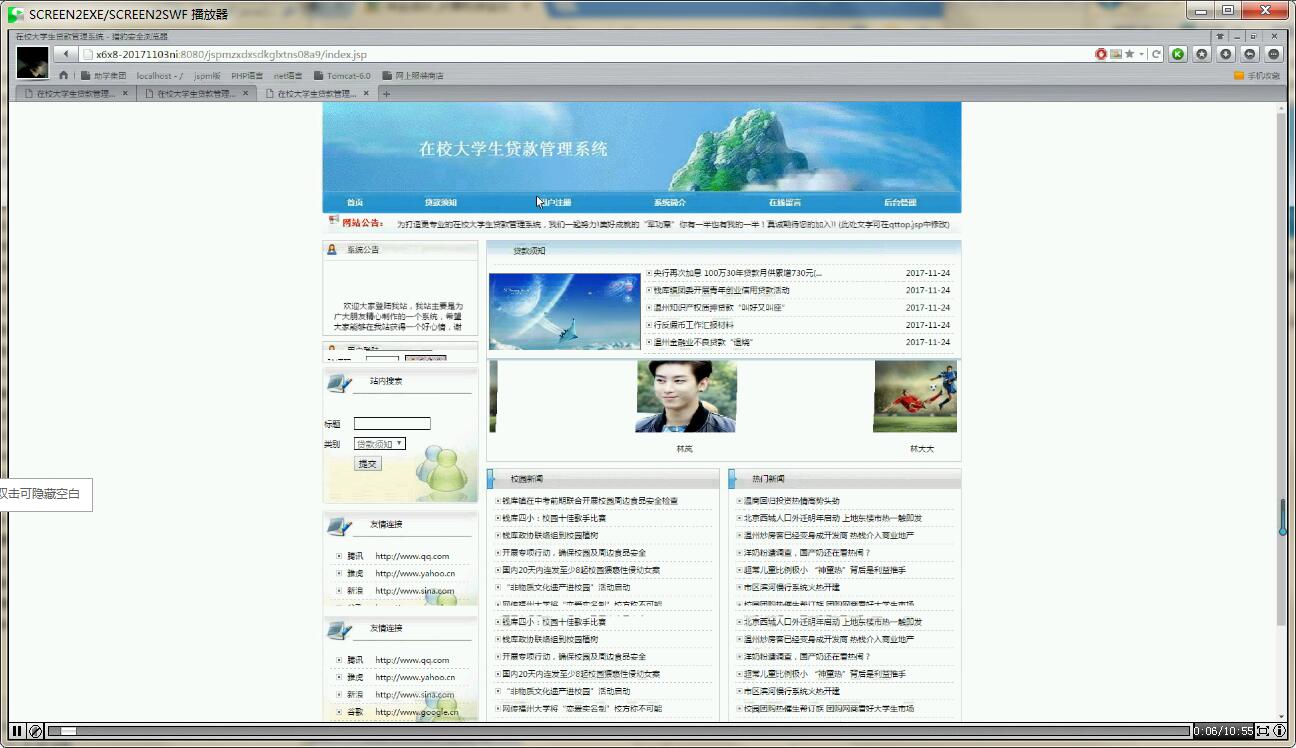Toggle the player fullscreen icon
The width and height of the screenshot is (1296, 748).
(x=1263, y=731)
